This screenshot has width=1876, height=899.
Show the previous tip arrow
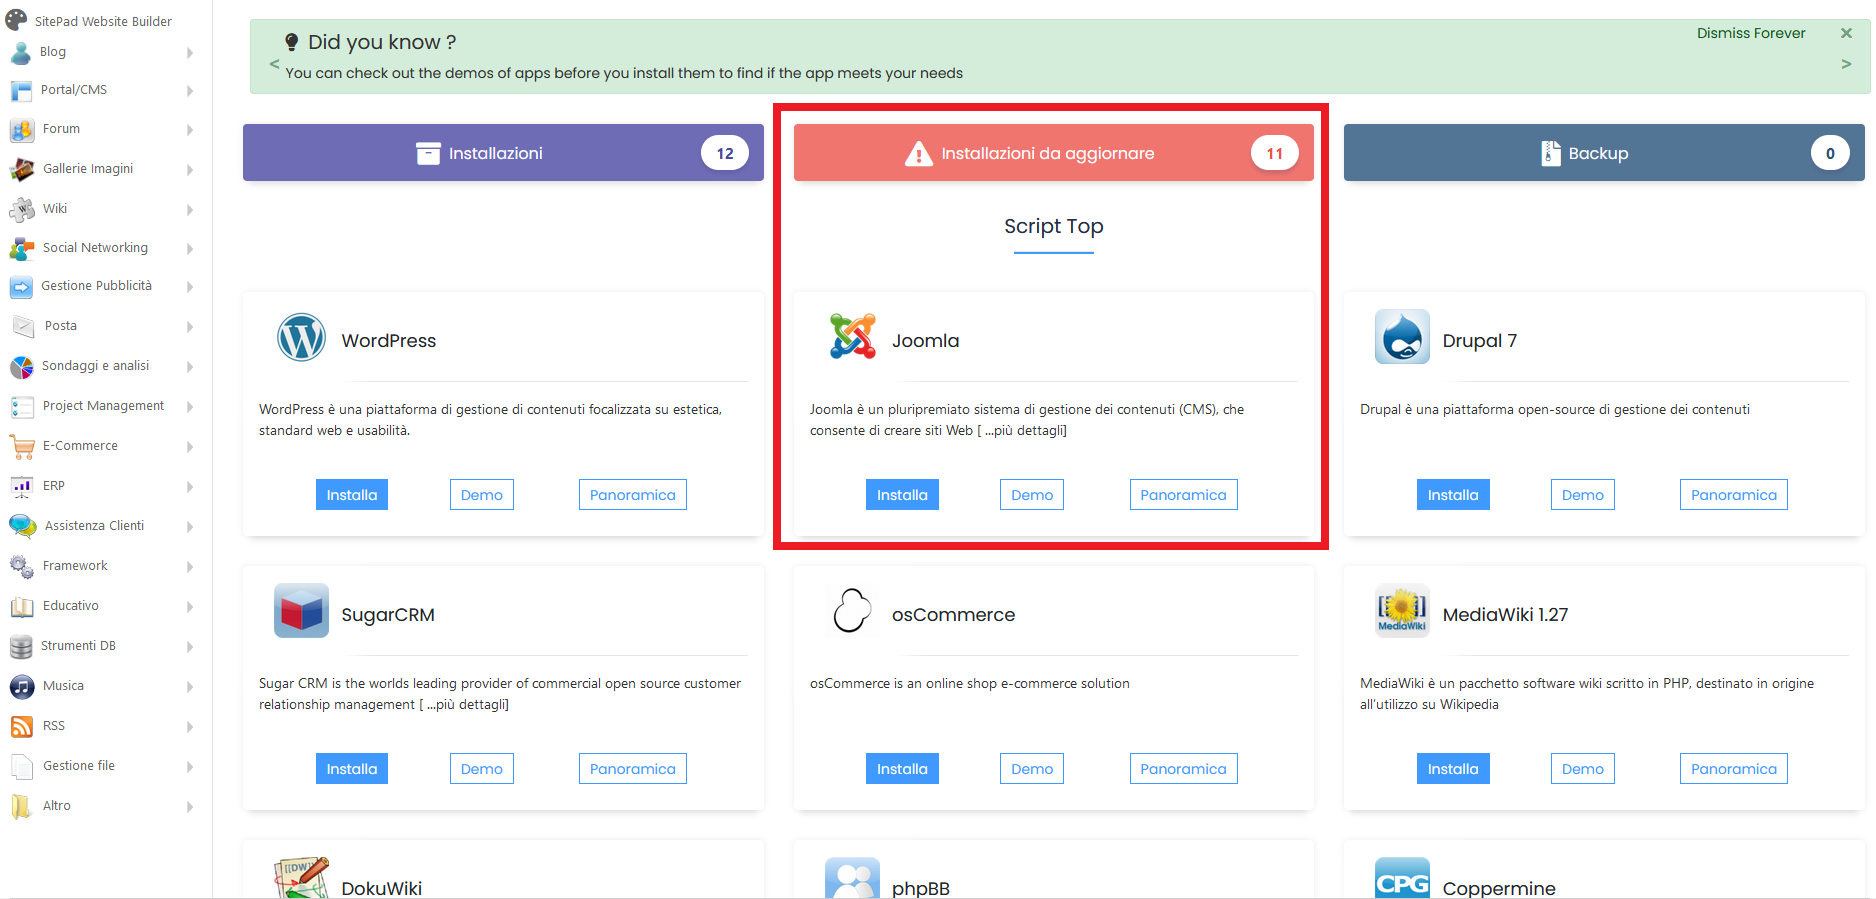(274, 64)
